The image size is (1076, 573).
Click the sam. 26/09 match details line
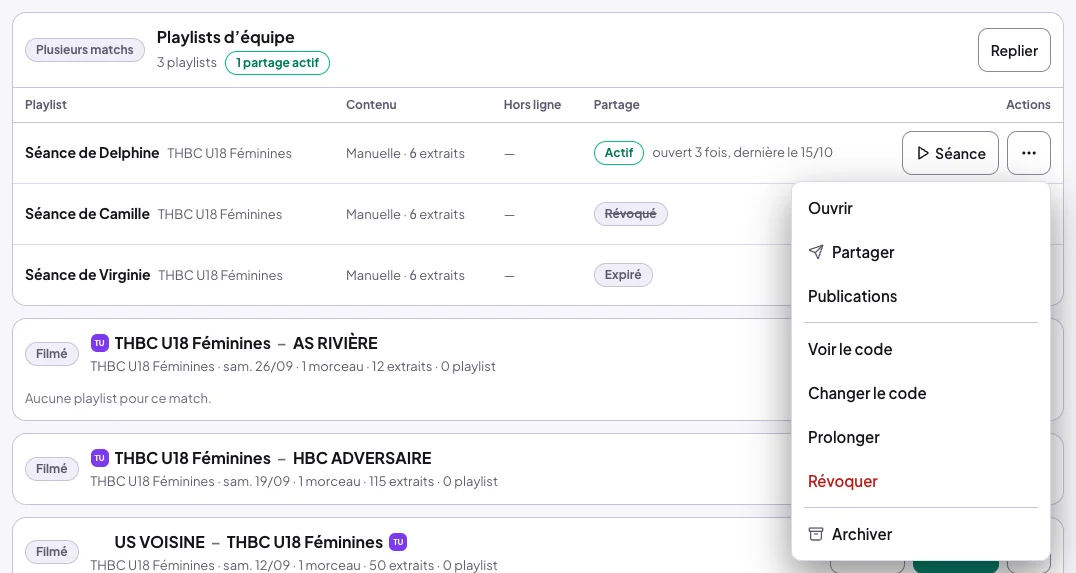pos(293,366)
